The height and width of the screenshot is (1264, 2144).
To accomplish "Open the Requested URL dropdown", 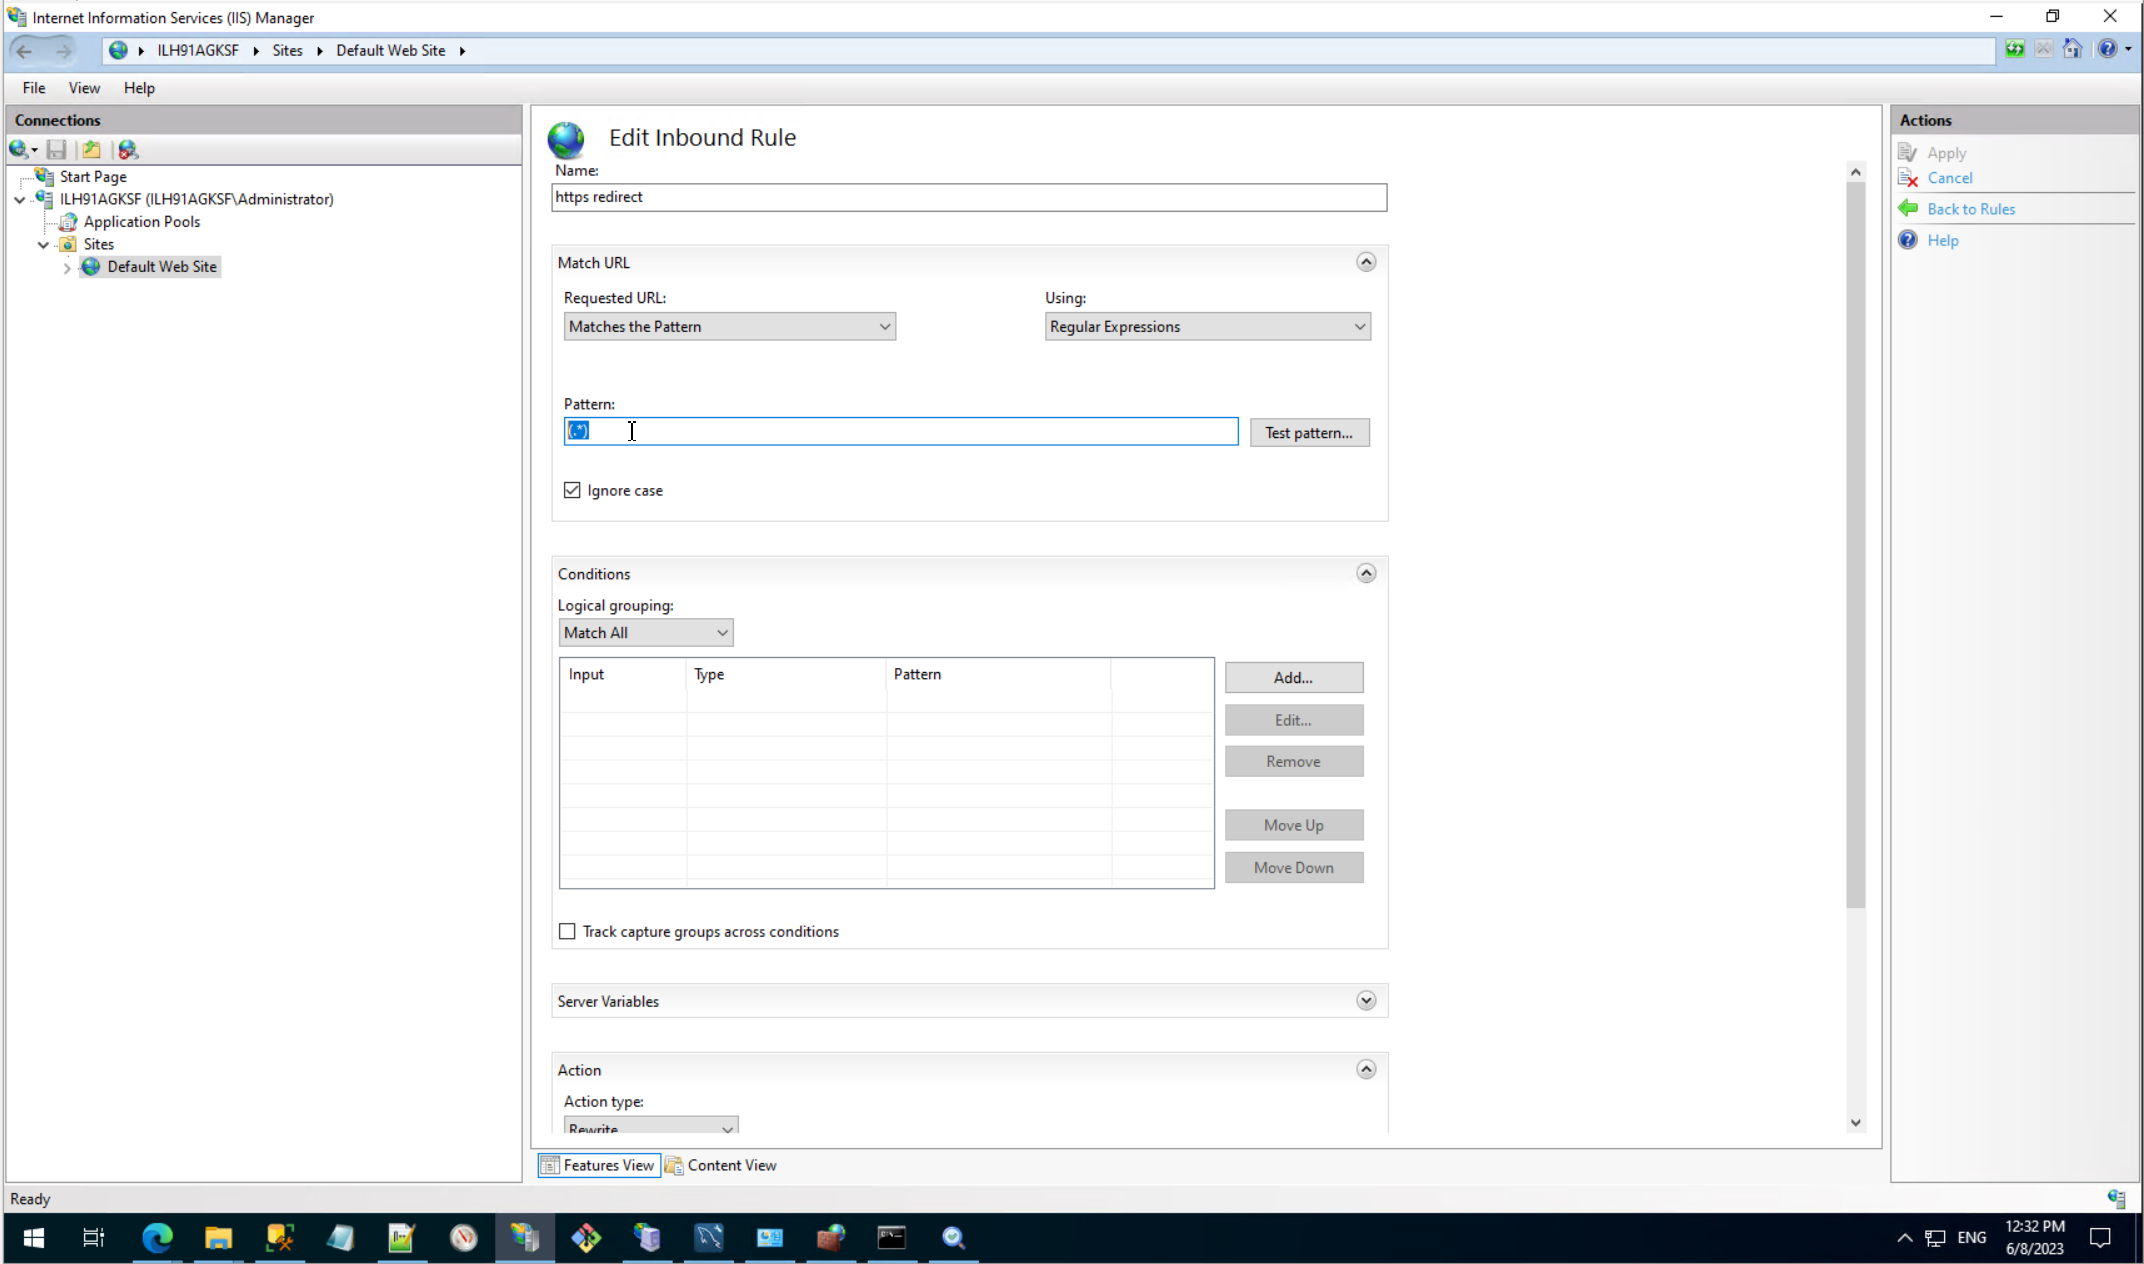I will click(x=729, y=327).
